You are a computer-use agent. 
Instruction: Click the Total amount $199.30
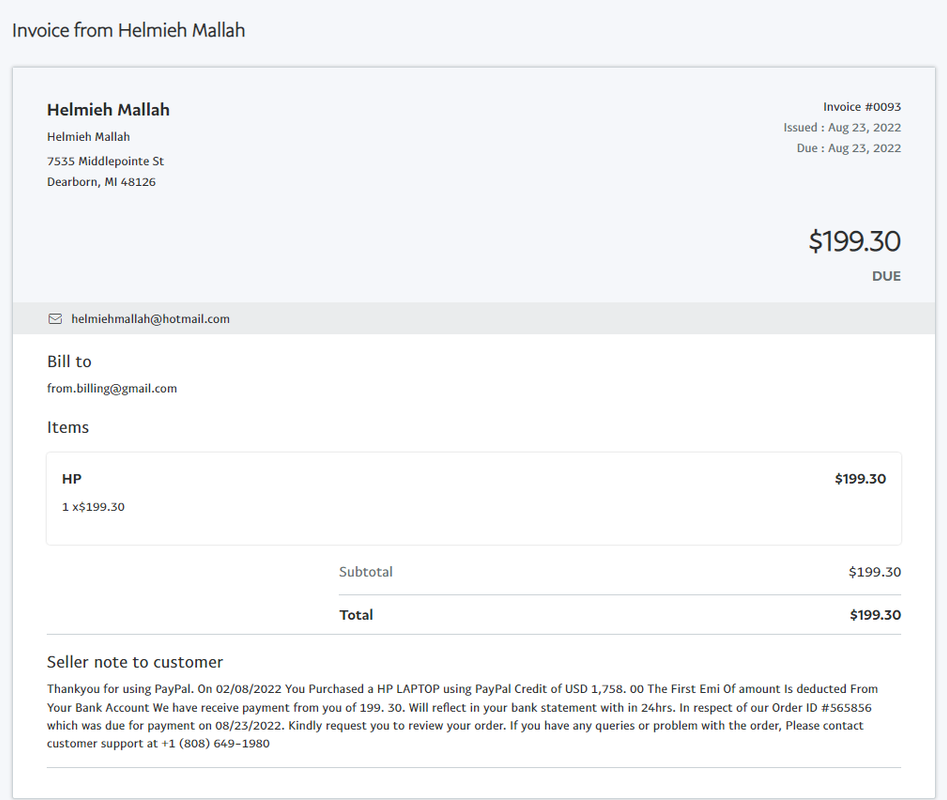[875, 615]
